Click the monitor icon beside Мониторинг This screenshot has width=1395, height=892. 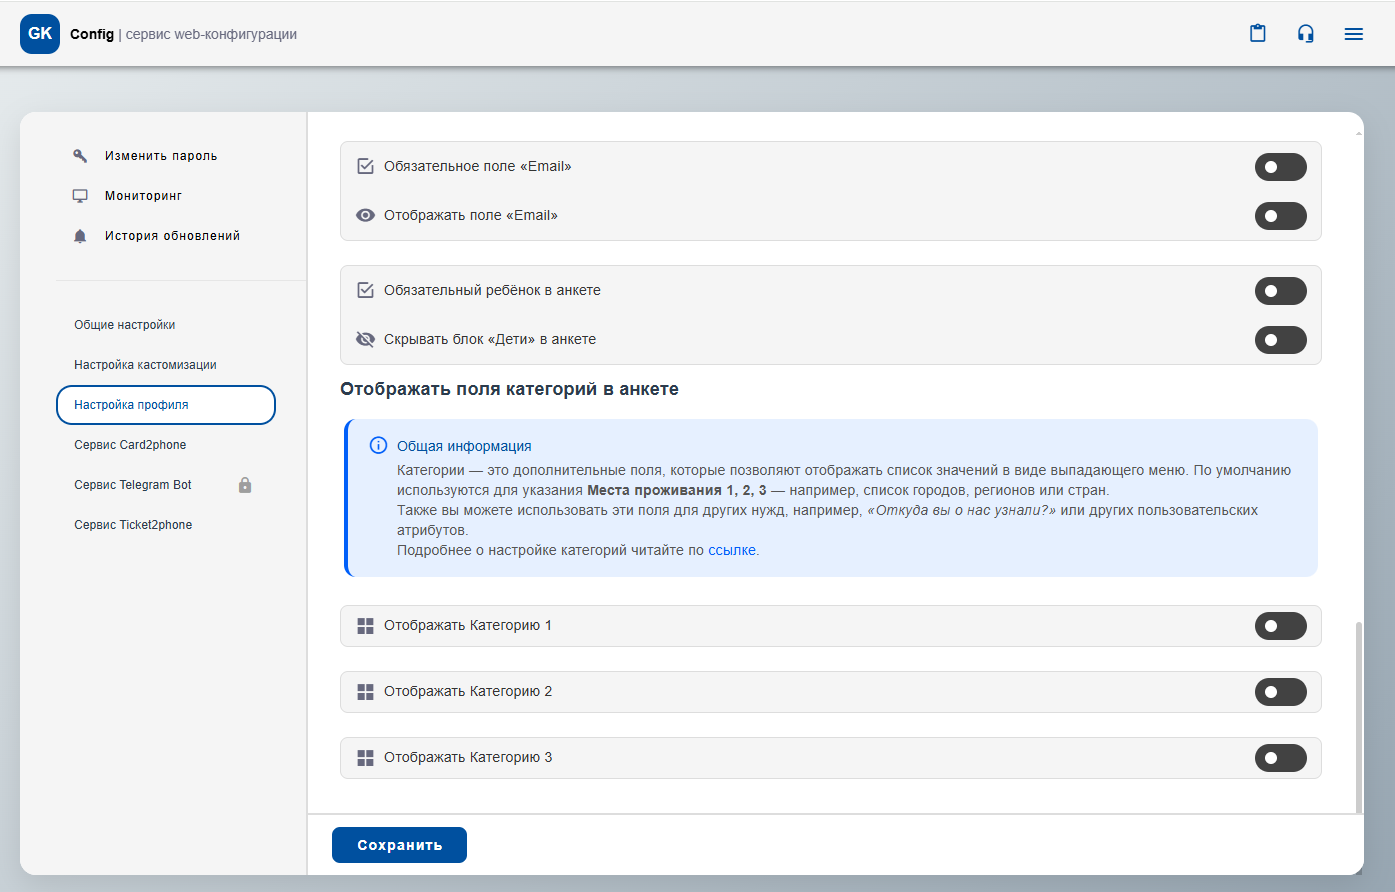80,196
